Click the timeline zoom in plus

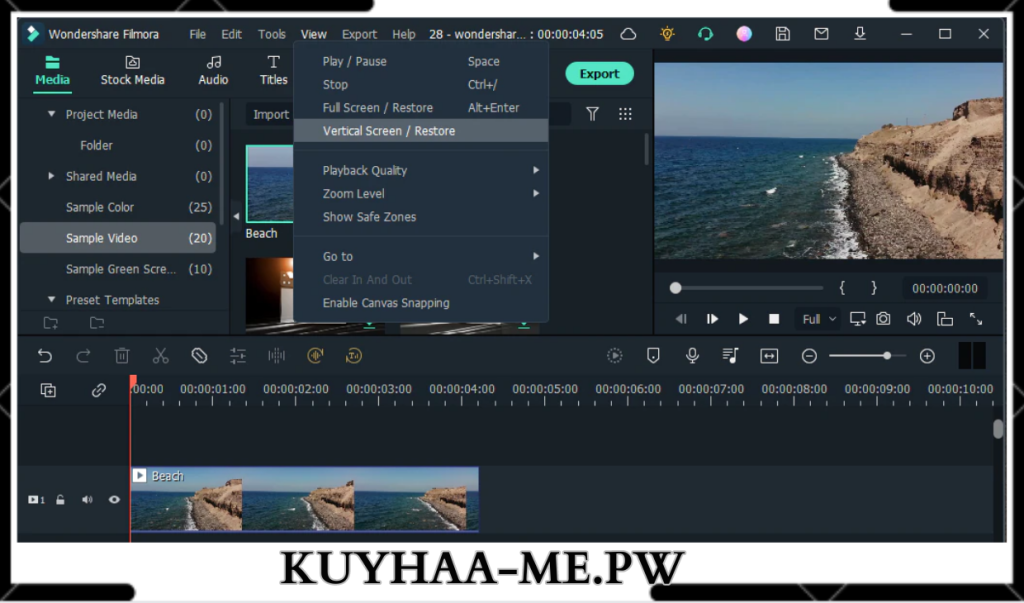tap(927, 356)
